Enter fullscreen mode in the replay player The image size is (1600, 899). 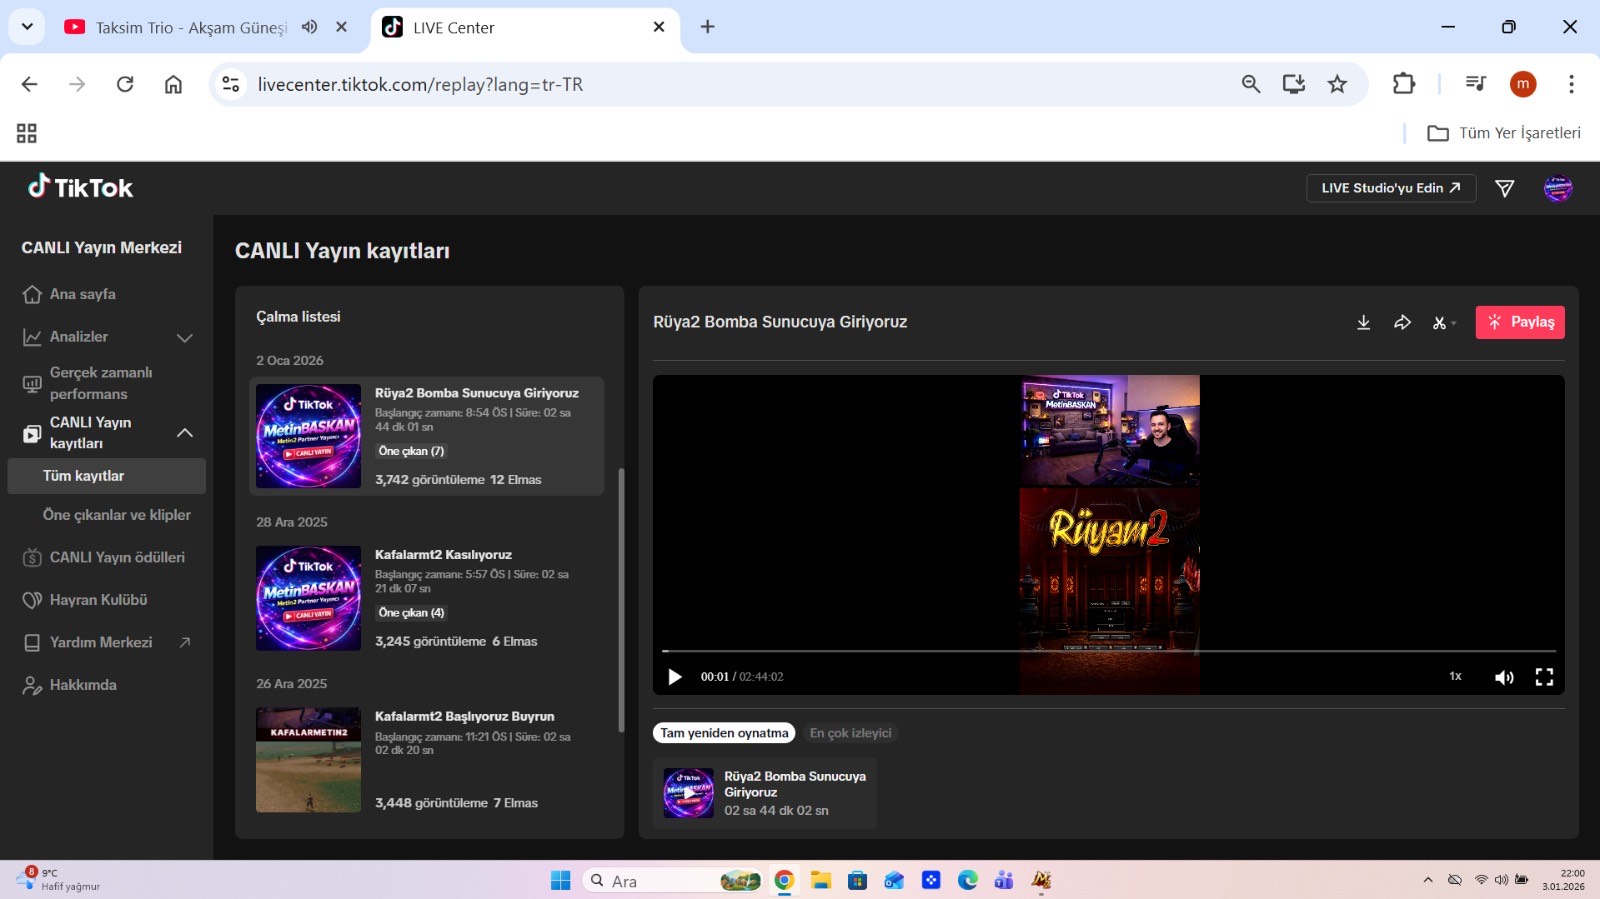tap(1544, 677)
